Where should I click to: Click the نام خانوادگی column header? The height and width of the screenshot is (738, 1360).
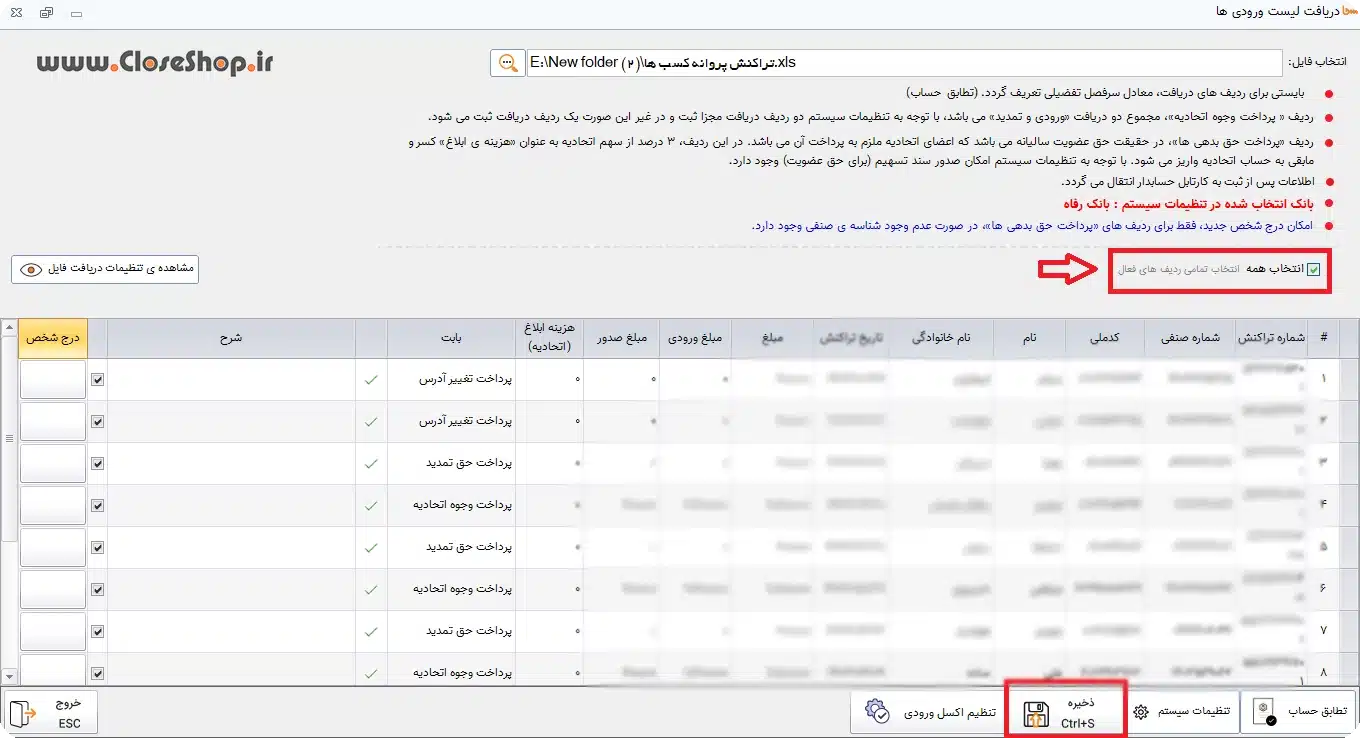pos(940,338)
